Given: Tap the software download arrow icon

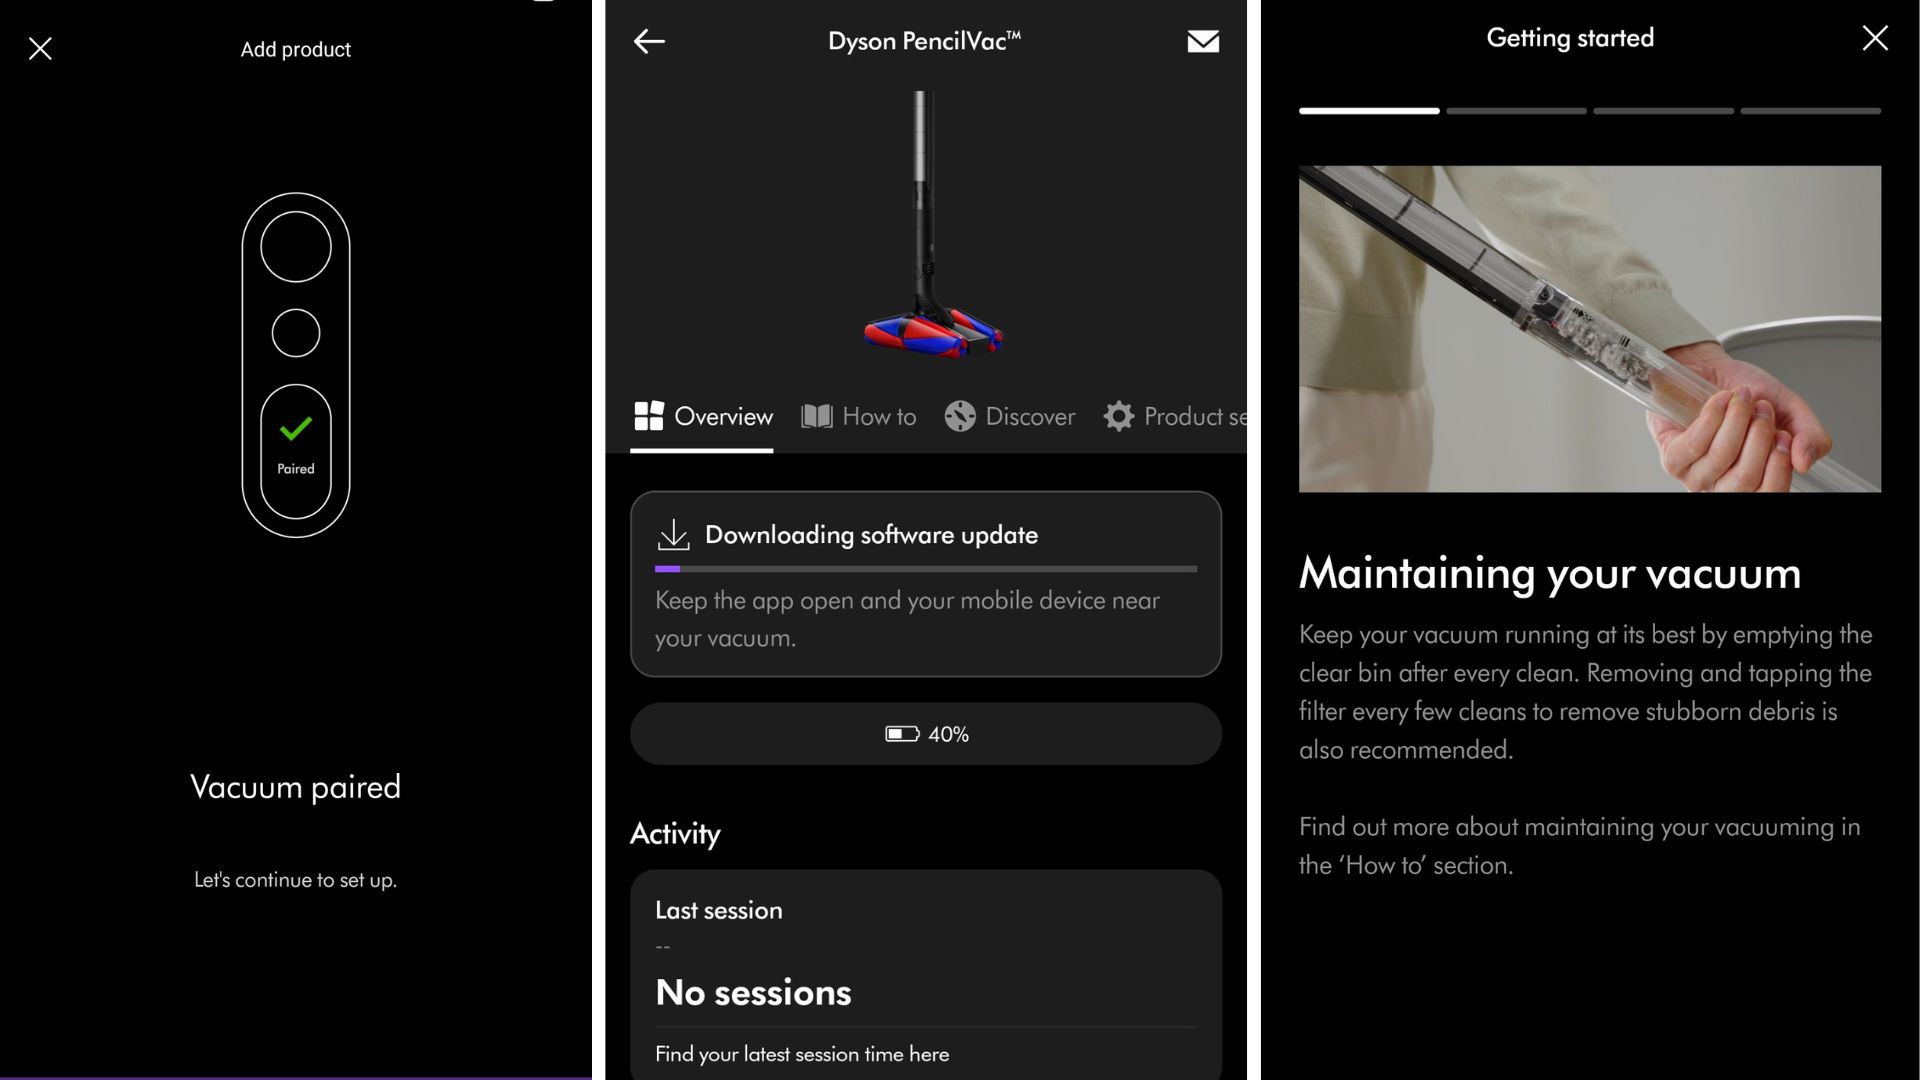Looking at the screenshot, I should click(673, 534).
